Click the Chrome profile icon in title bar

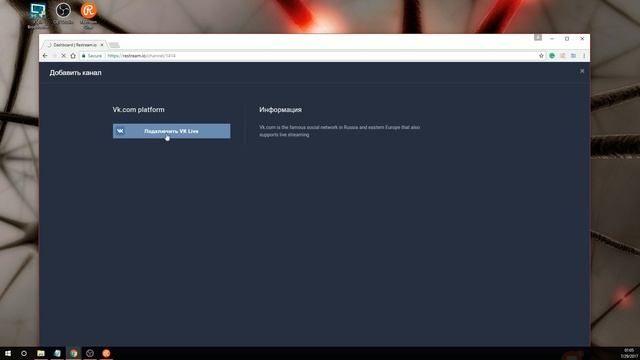538,38
